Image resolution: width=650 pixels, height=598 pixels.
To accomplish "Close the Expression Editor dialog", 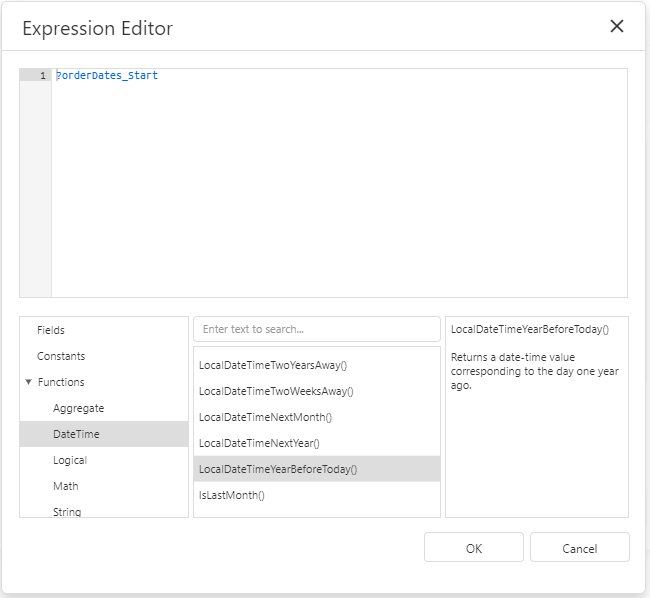I will tap(616, 26).
